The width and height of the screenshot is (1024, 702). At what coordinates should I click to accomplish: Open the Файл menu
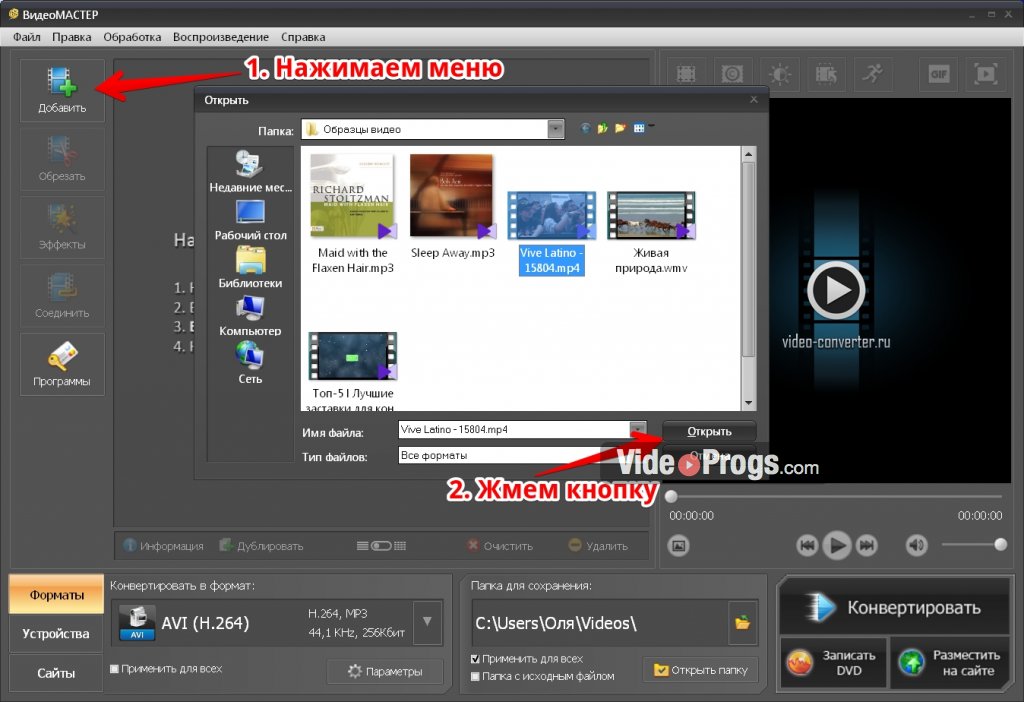tap(27, 37)
